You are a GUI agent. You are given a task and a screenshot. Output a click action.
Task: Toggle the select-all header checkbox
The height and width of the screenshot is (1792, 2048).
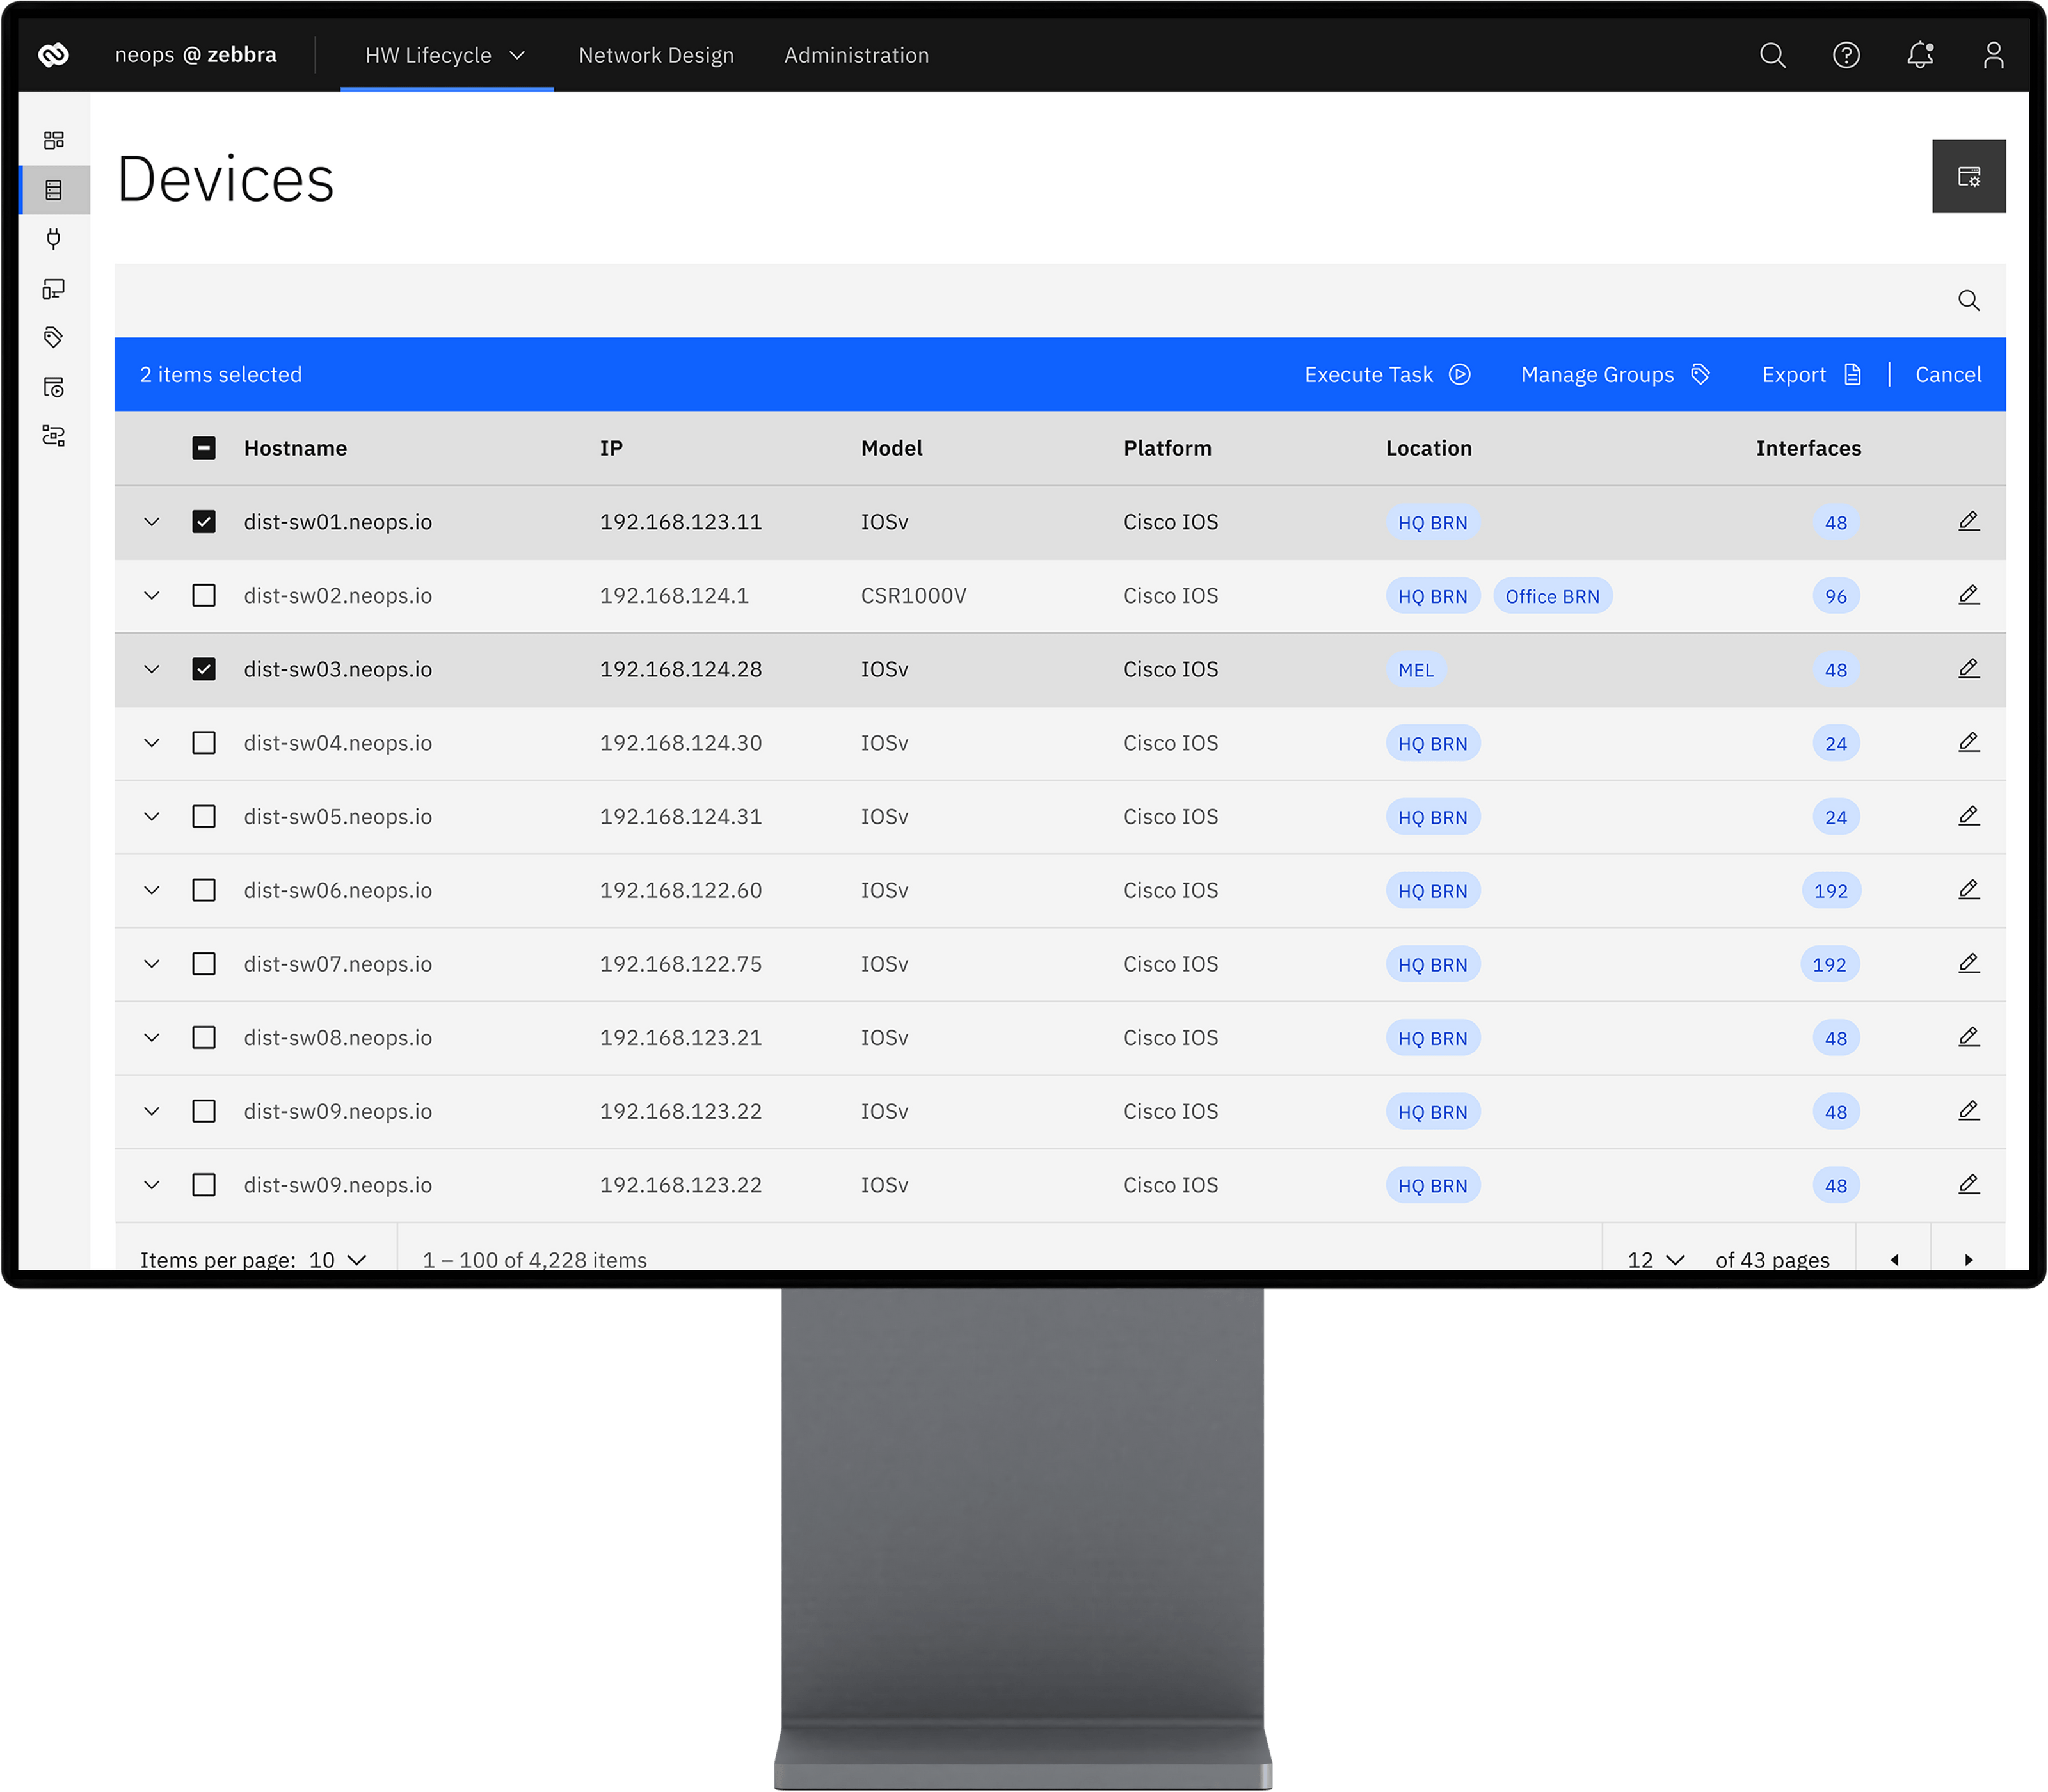(204, 448)
